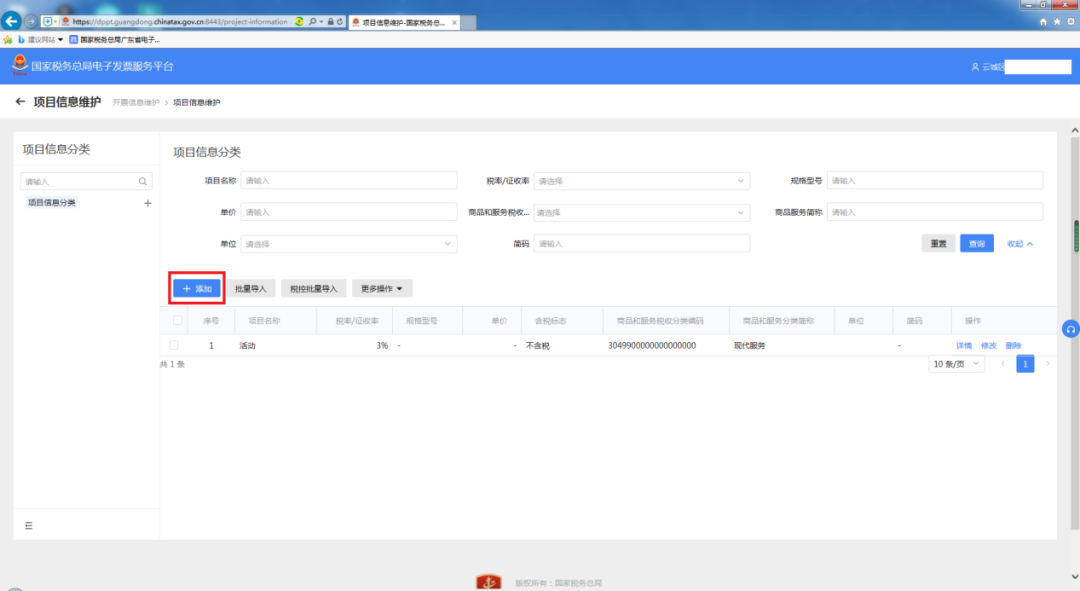Close the 项目信息维护 browser tab
This screenshot has height=591, width=1080.
tap(455, 23)
